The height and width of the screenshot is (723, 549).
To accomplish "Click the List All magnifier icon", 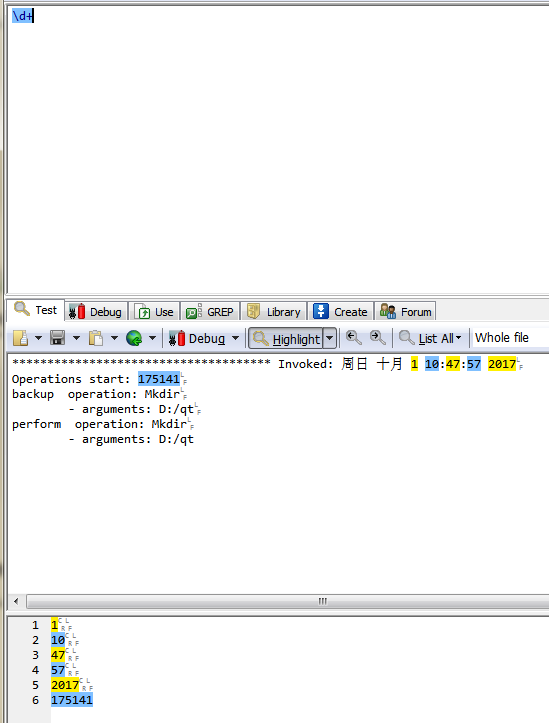I will (x=406, y=338).
